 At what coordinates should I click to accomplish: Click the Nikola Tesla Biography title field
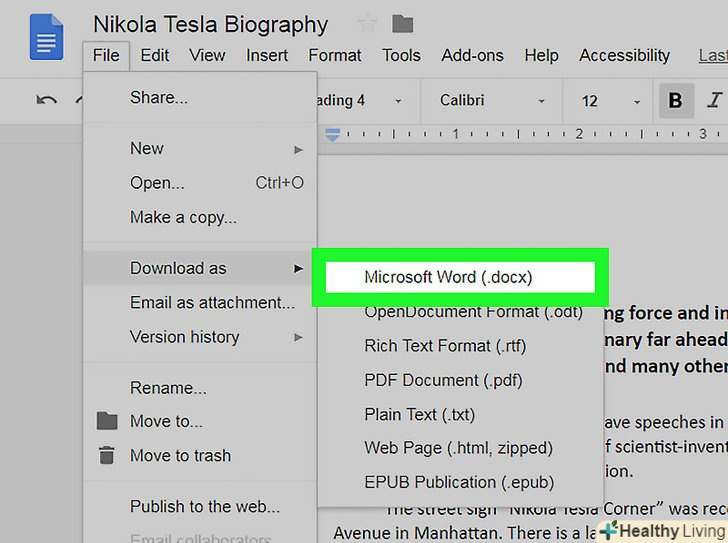211,25
